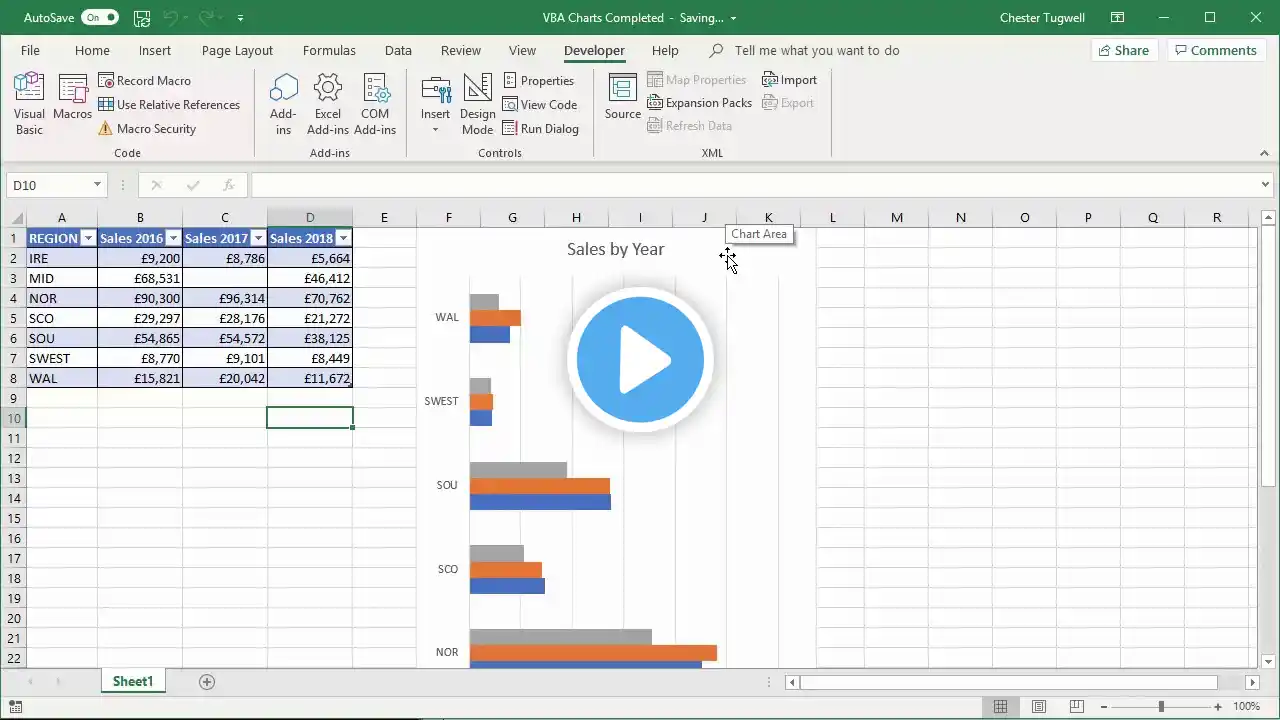
Task: Click the Share button
Action: point(1122,51)
